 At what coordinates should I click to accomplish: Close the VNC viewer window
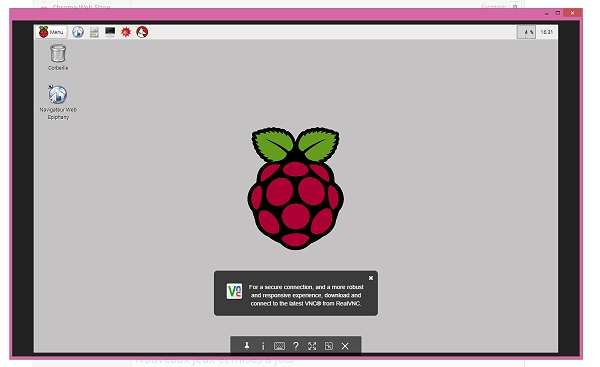[572, 13]
